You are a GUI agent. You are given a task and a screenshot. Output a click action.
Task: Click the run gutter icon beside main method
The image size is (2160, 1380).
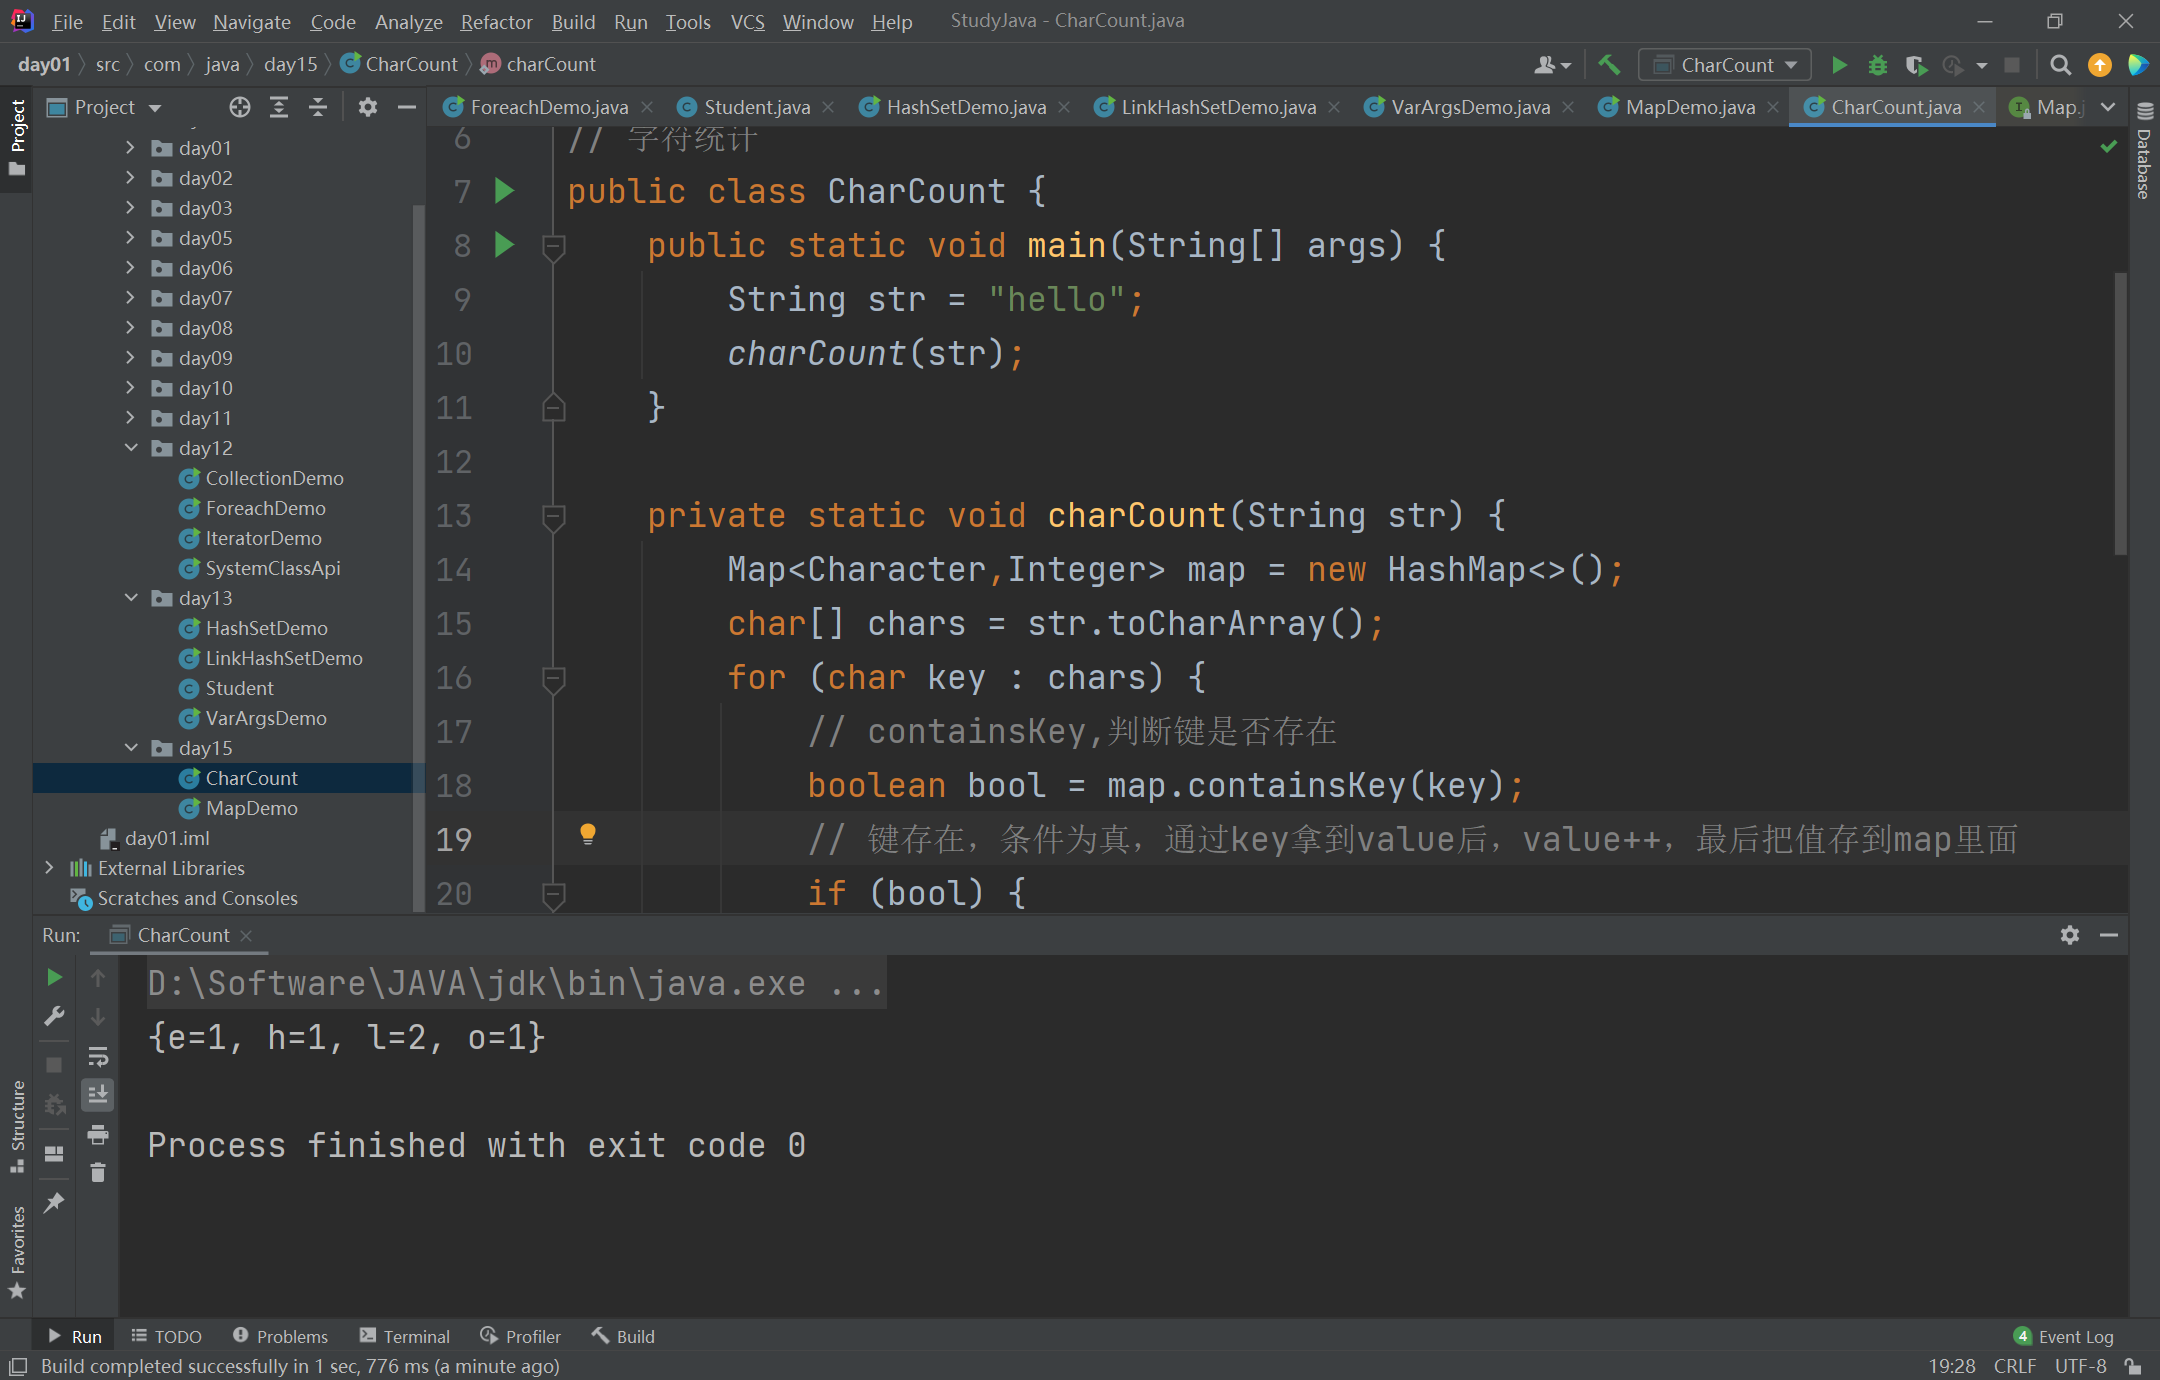[504, 245]
